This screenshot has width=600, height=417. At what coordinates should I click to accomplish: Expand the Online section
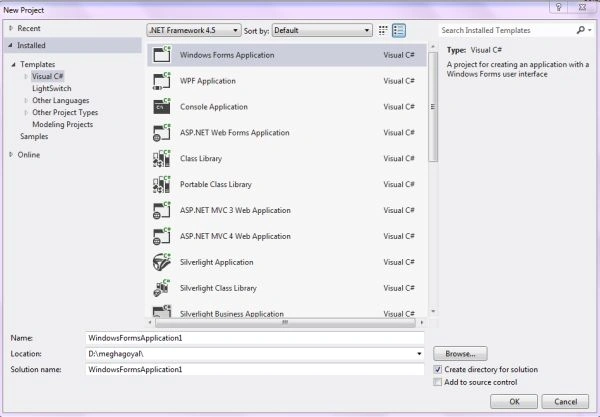(x=11, y=154)
